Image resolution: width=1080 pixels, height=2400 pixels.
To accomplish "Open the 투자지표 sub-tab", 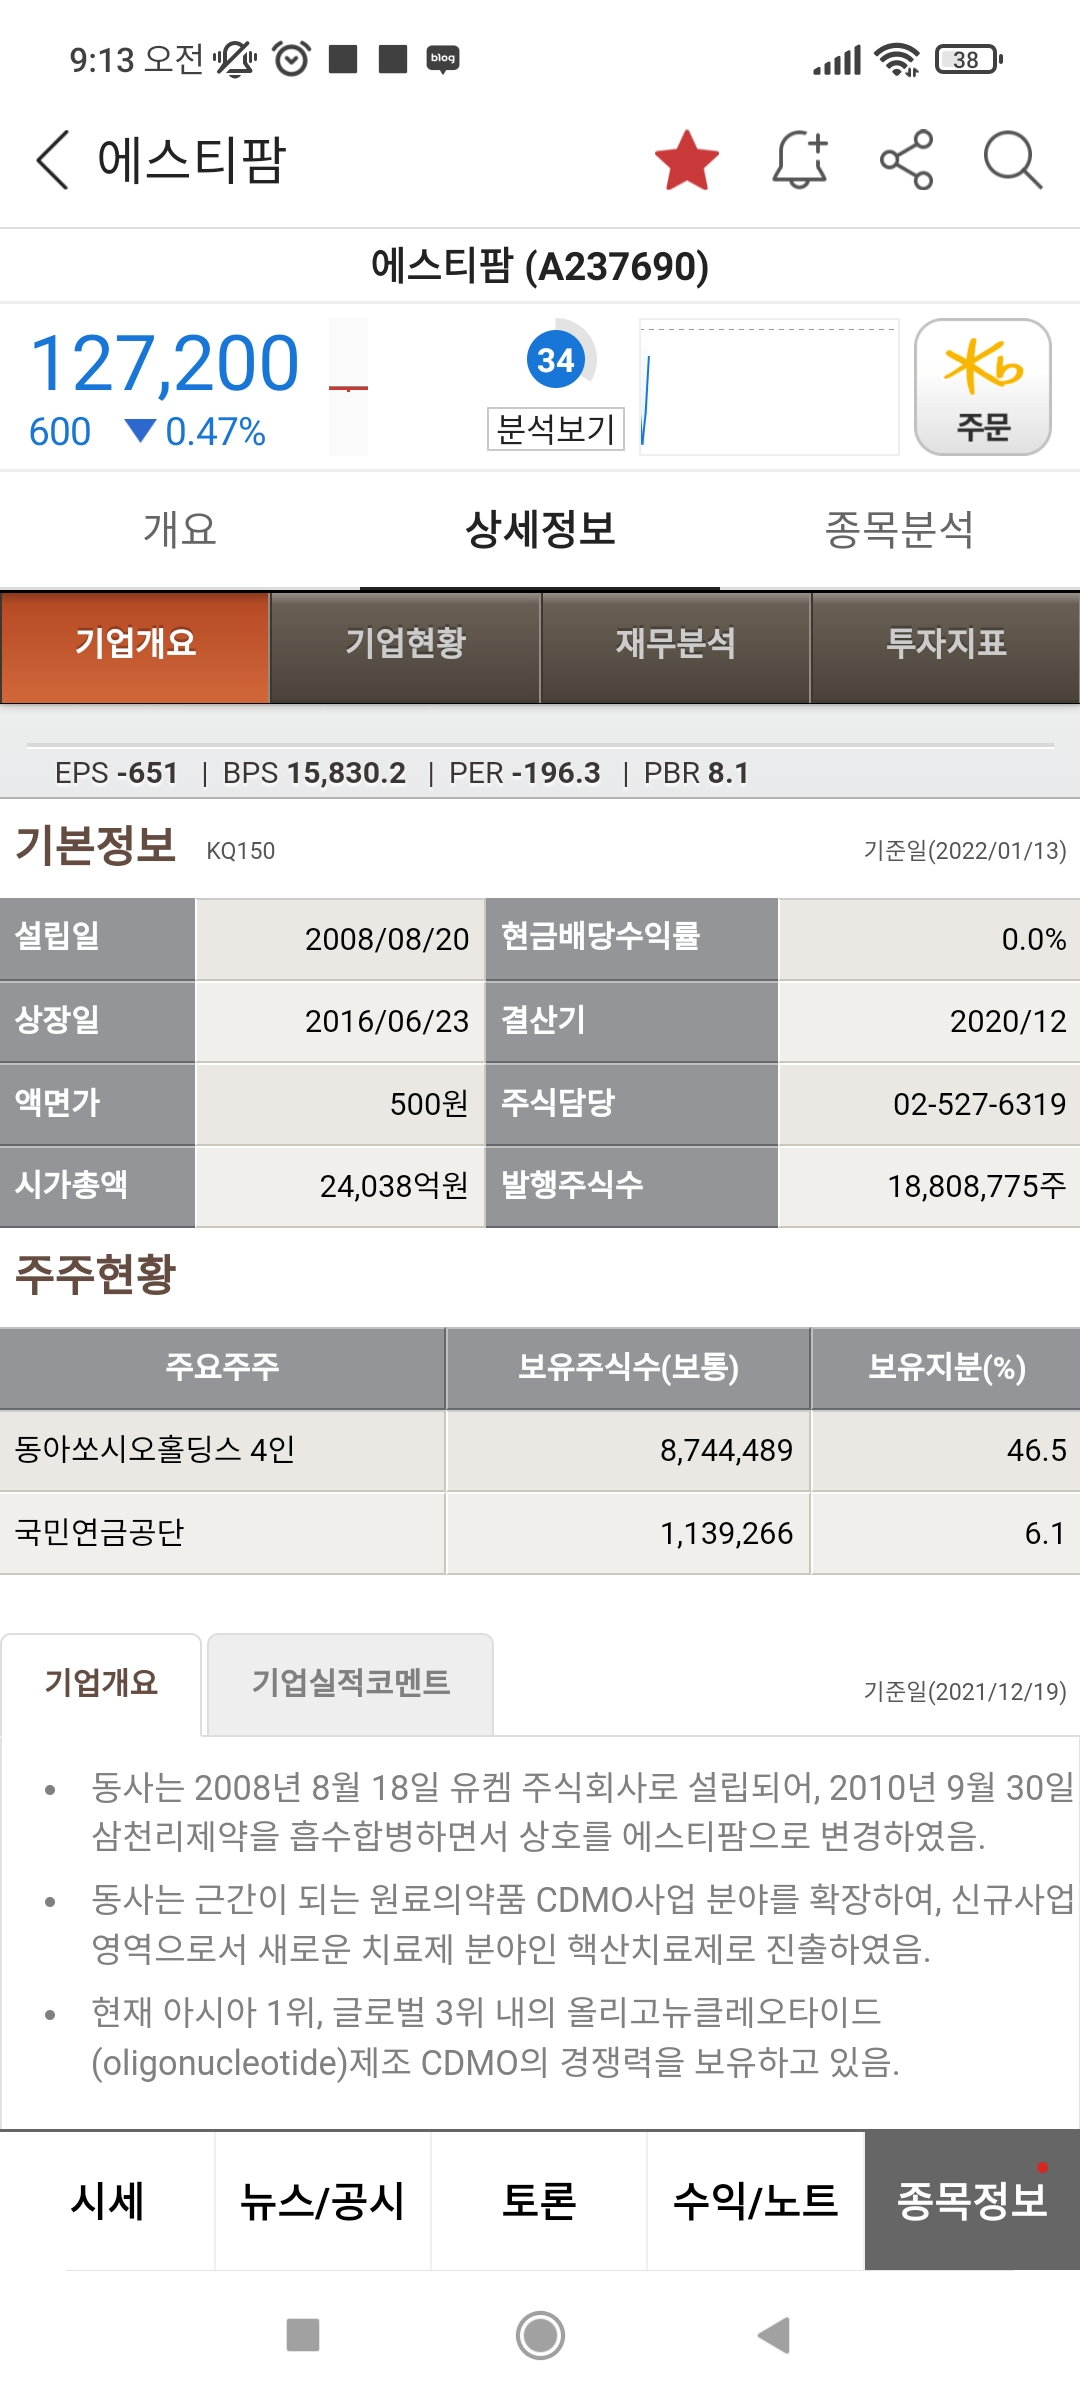I will (945, 647).
